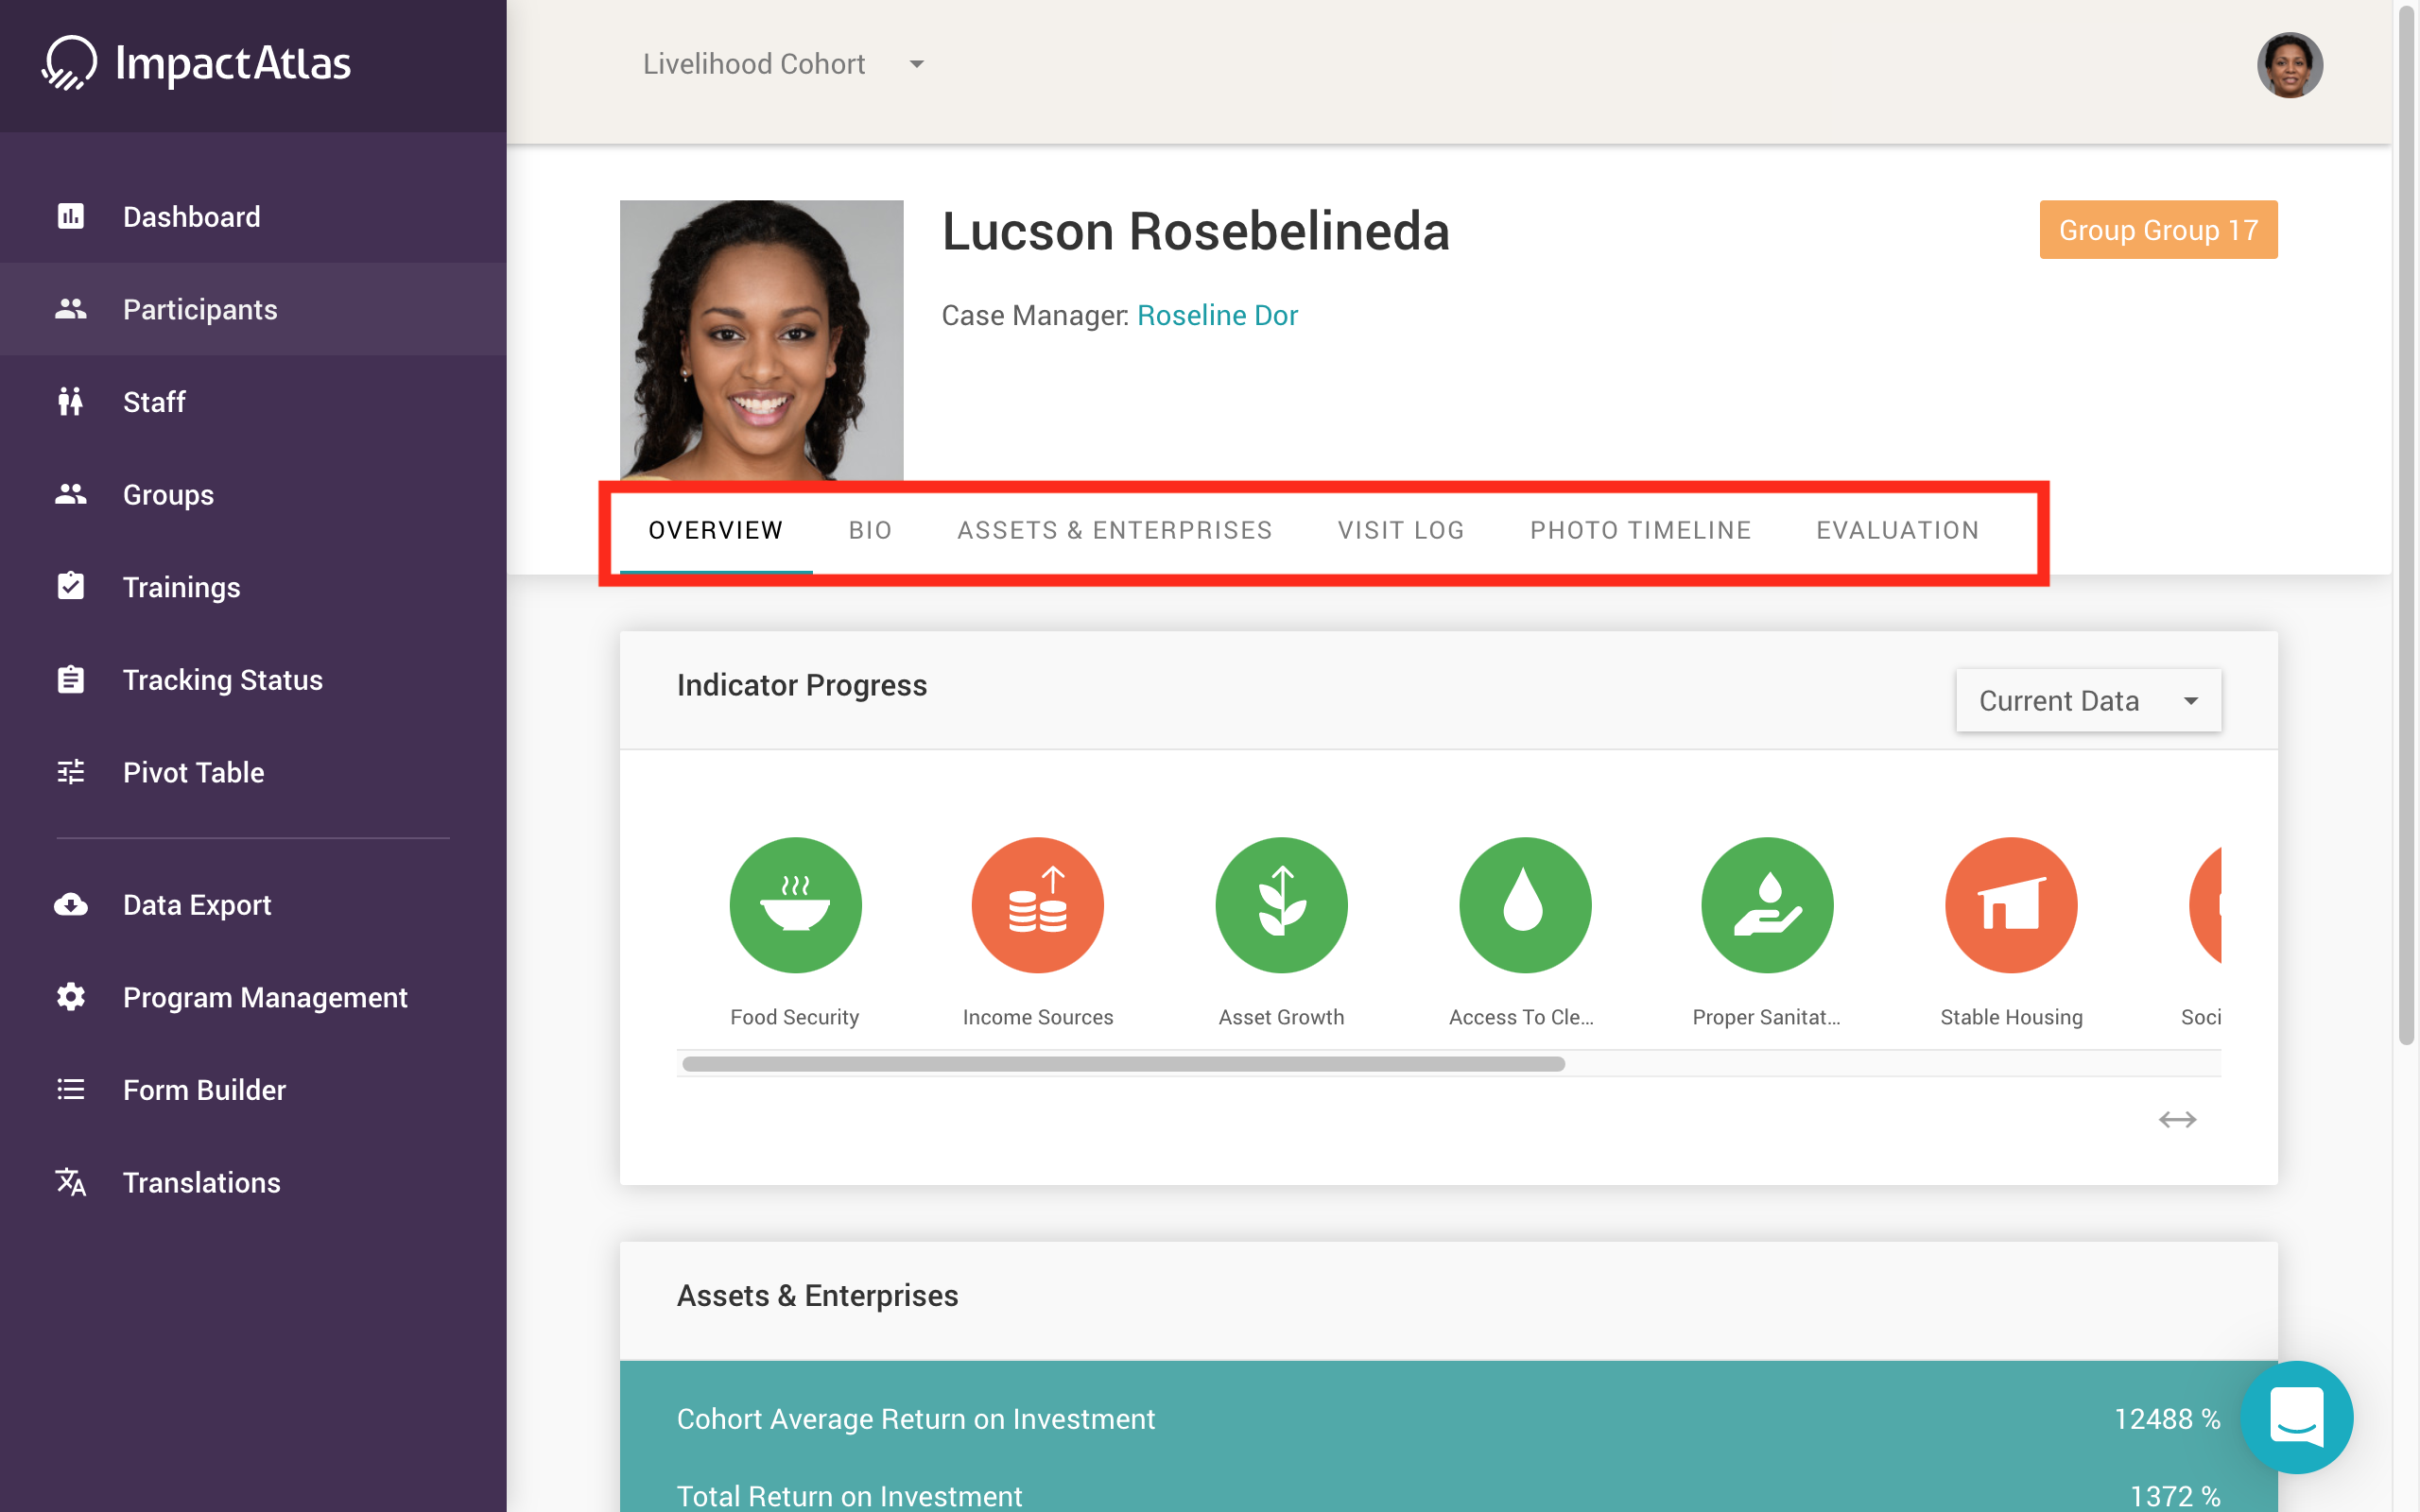Open the user avatar menu
2420x1512 pixels.
click(x=2289, y=65)
